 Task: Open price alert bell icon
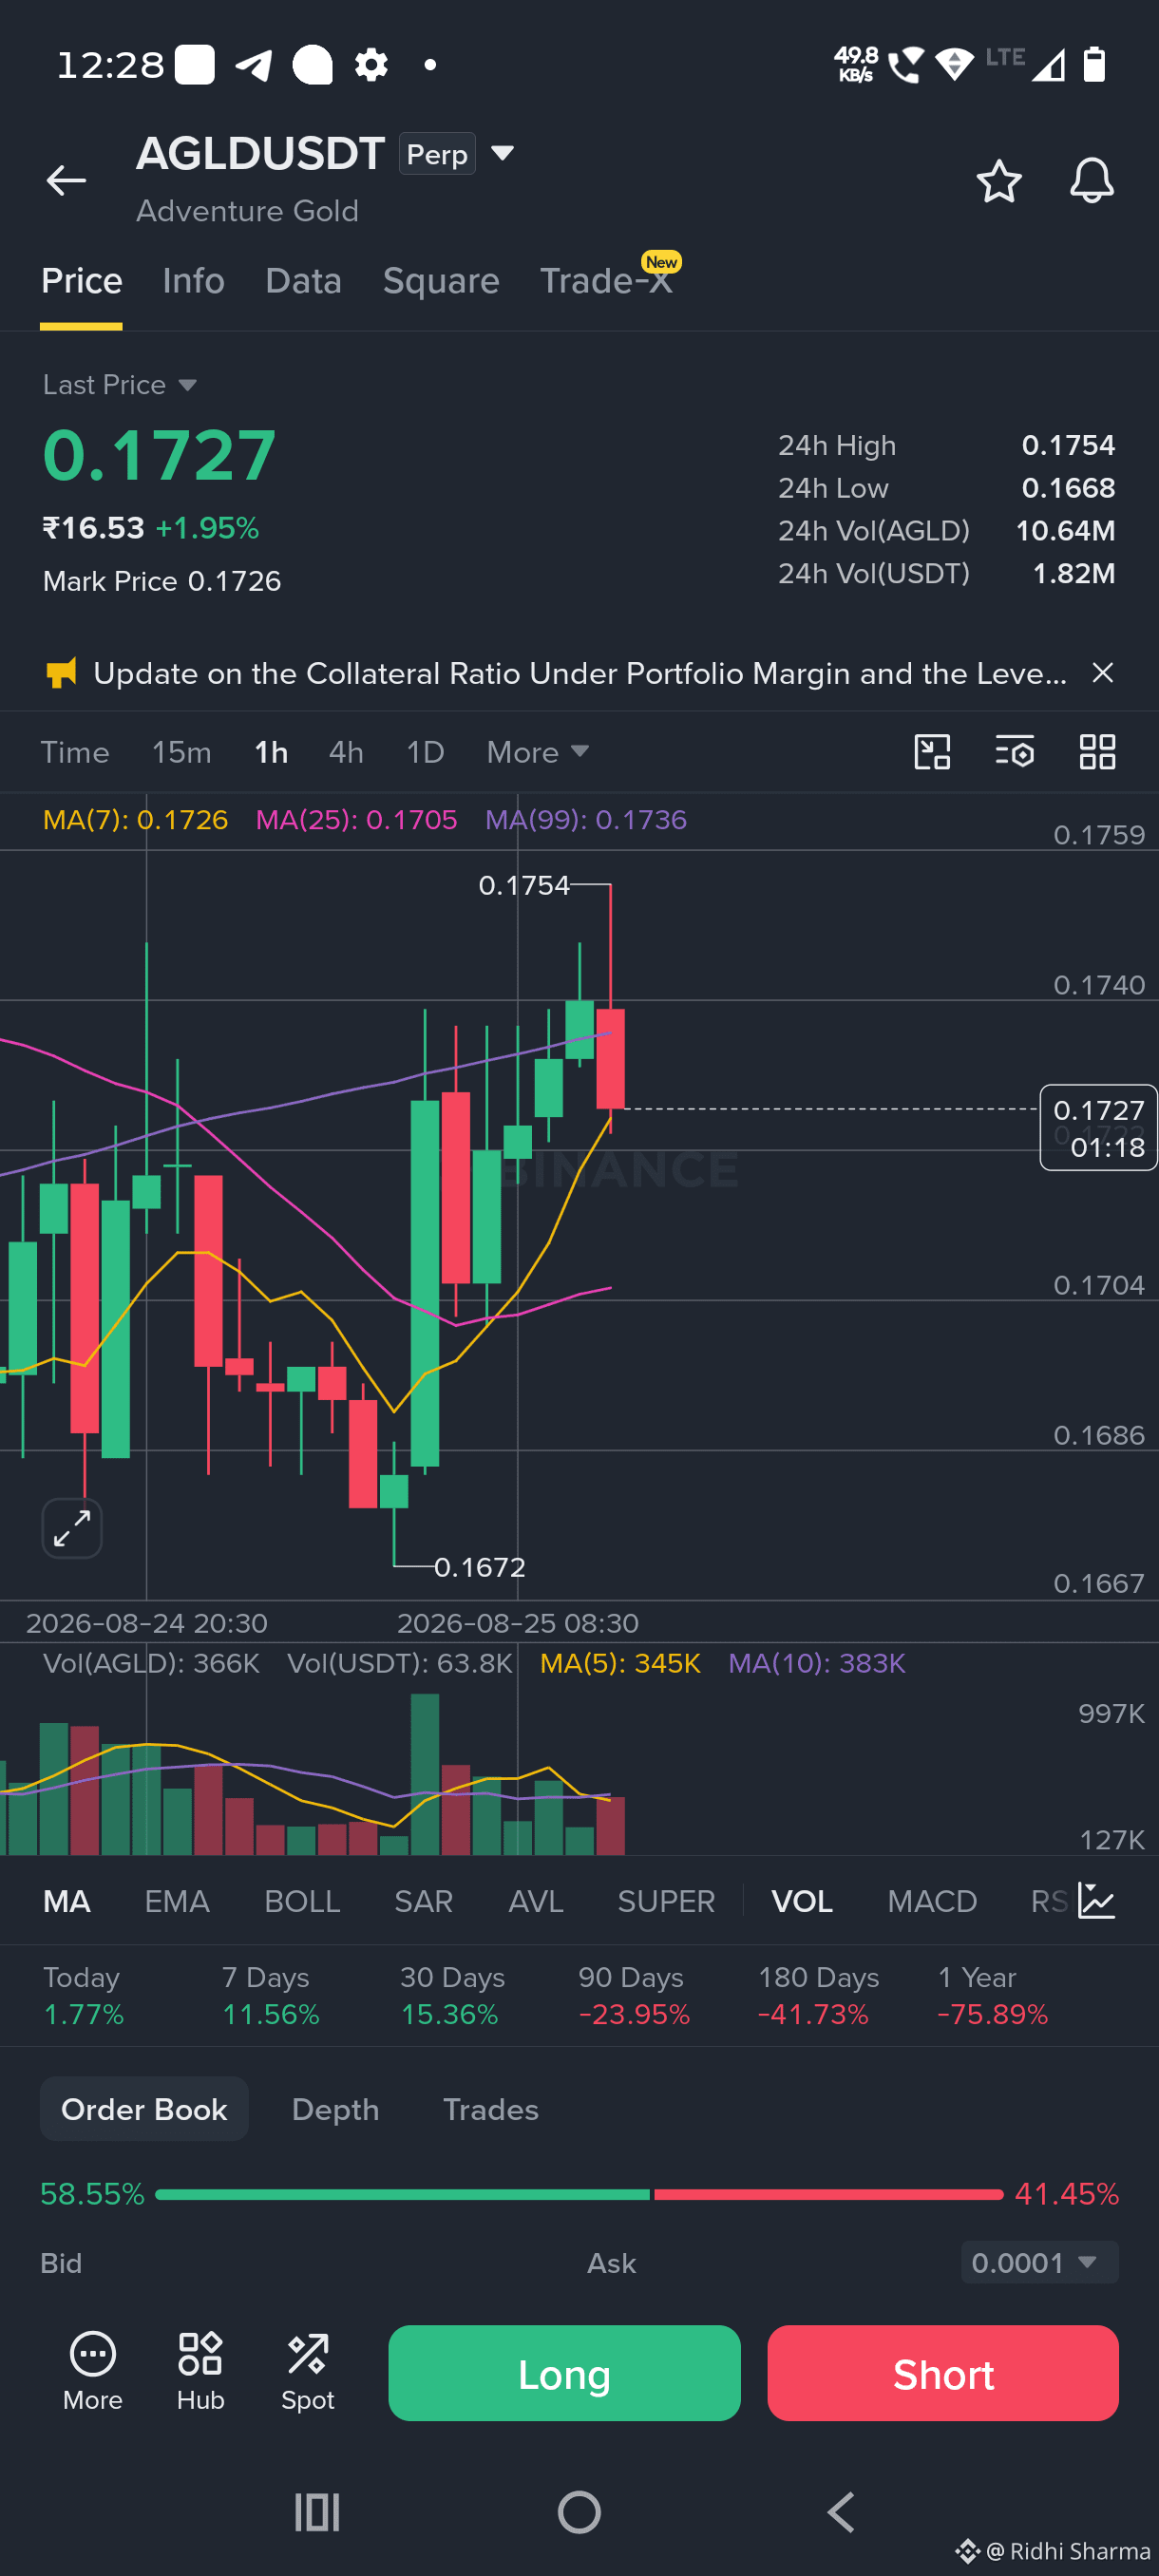(x=1091, y=181)
